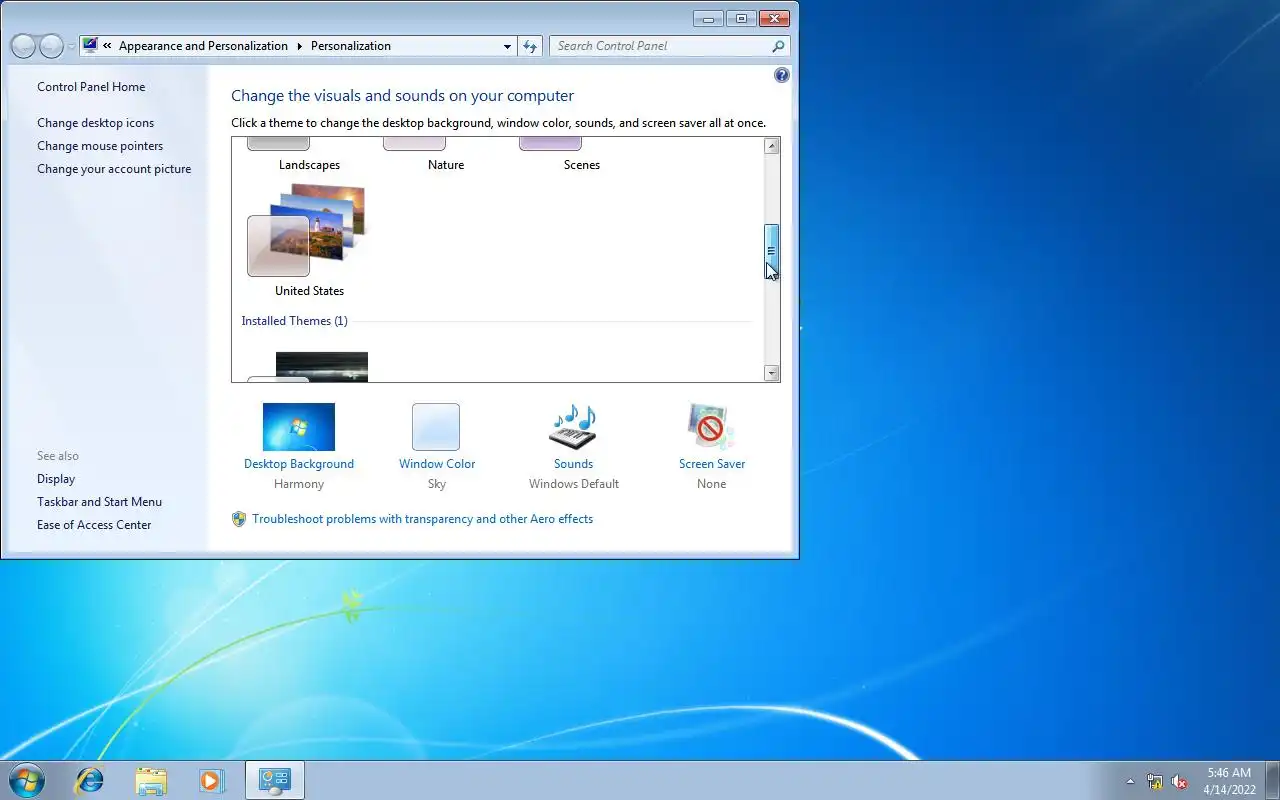Viewport: 1280px width, 800px height.
Task: Open the Sounds icon
Action: click(573, 427)
